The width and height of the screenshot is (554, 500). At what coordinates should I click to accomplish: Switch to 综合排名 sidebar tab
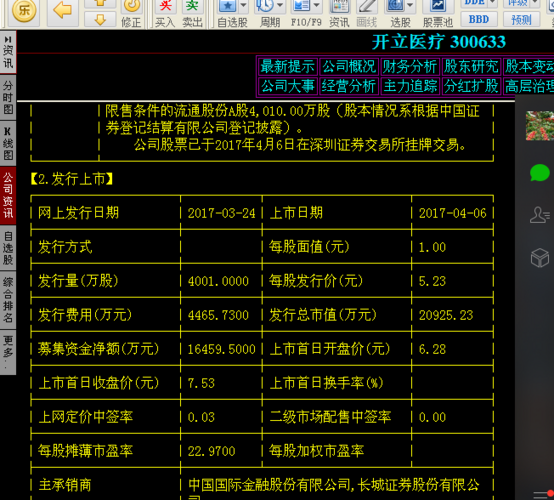[x=8, y=300]
